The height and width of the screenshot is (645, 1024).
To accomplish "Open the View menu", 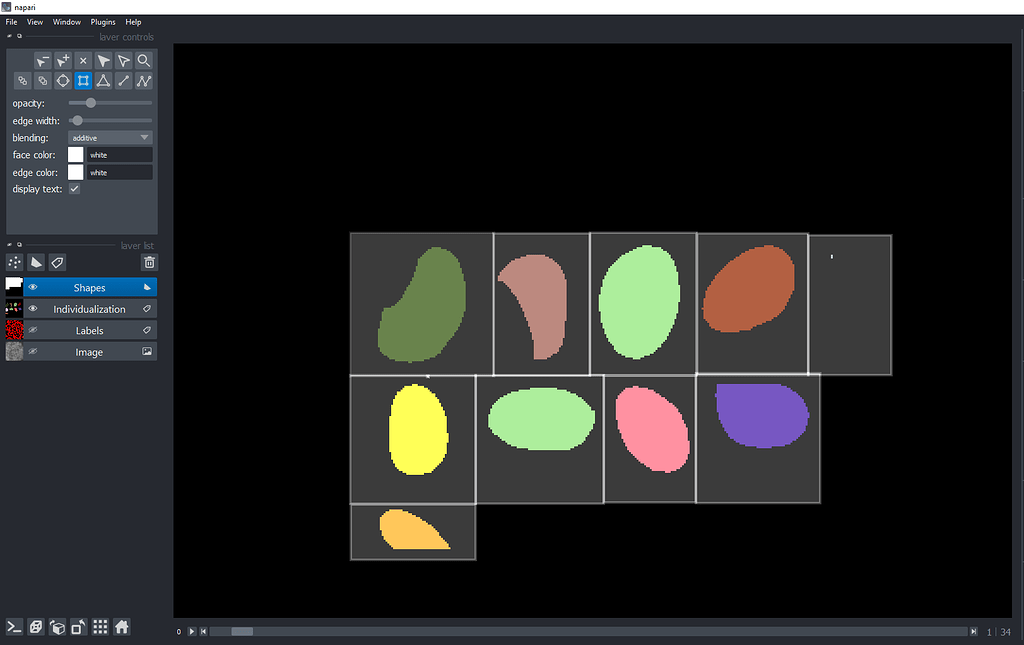I will (34, 21).
